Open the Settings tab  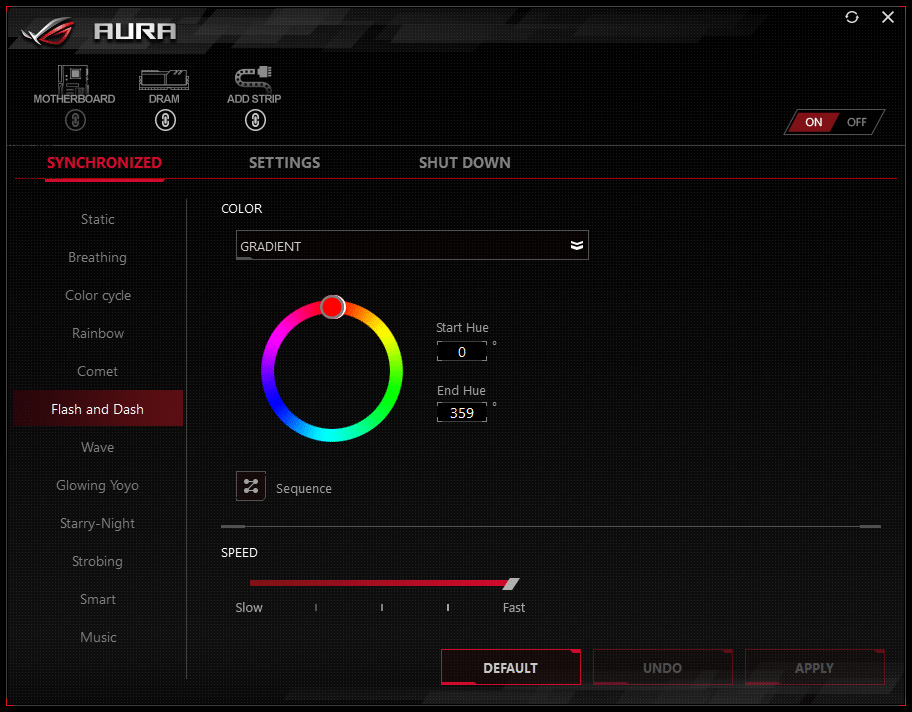tap(284, 163)
